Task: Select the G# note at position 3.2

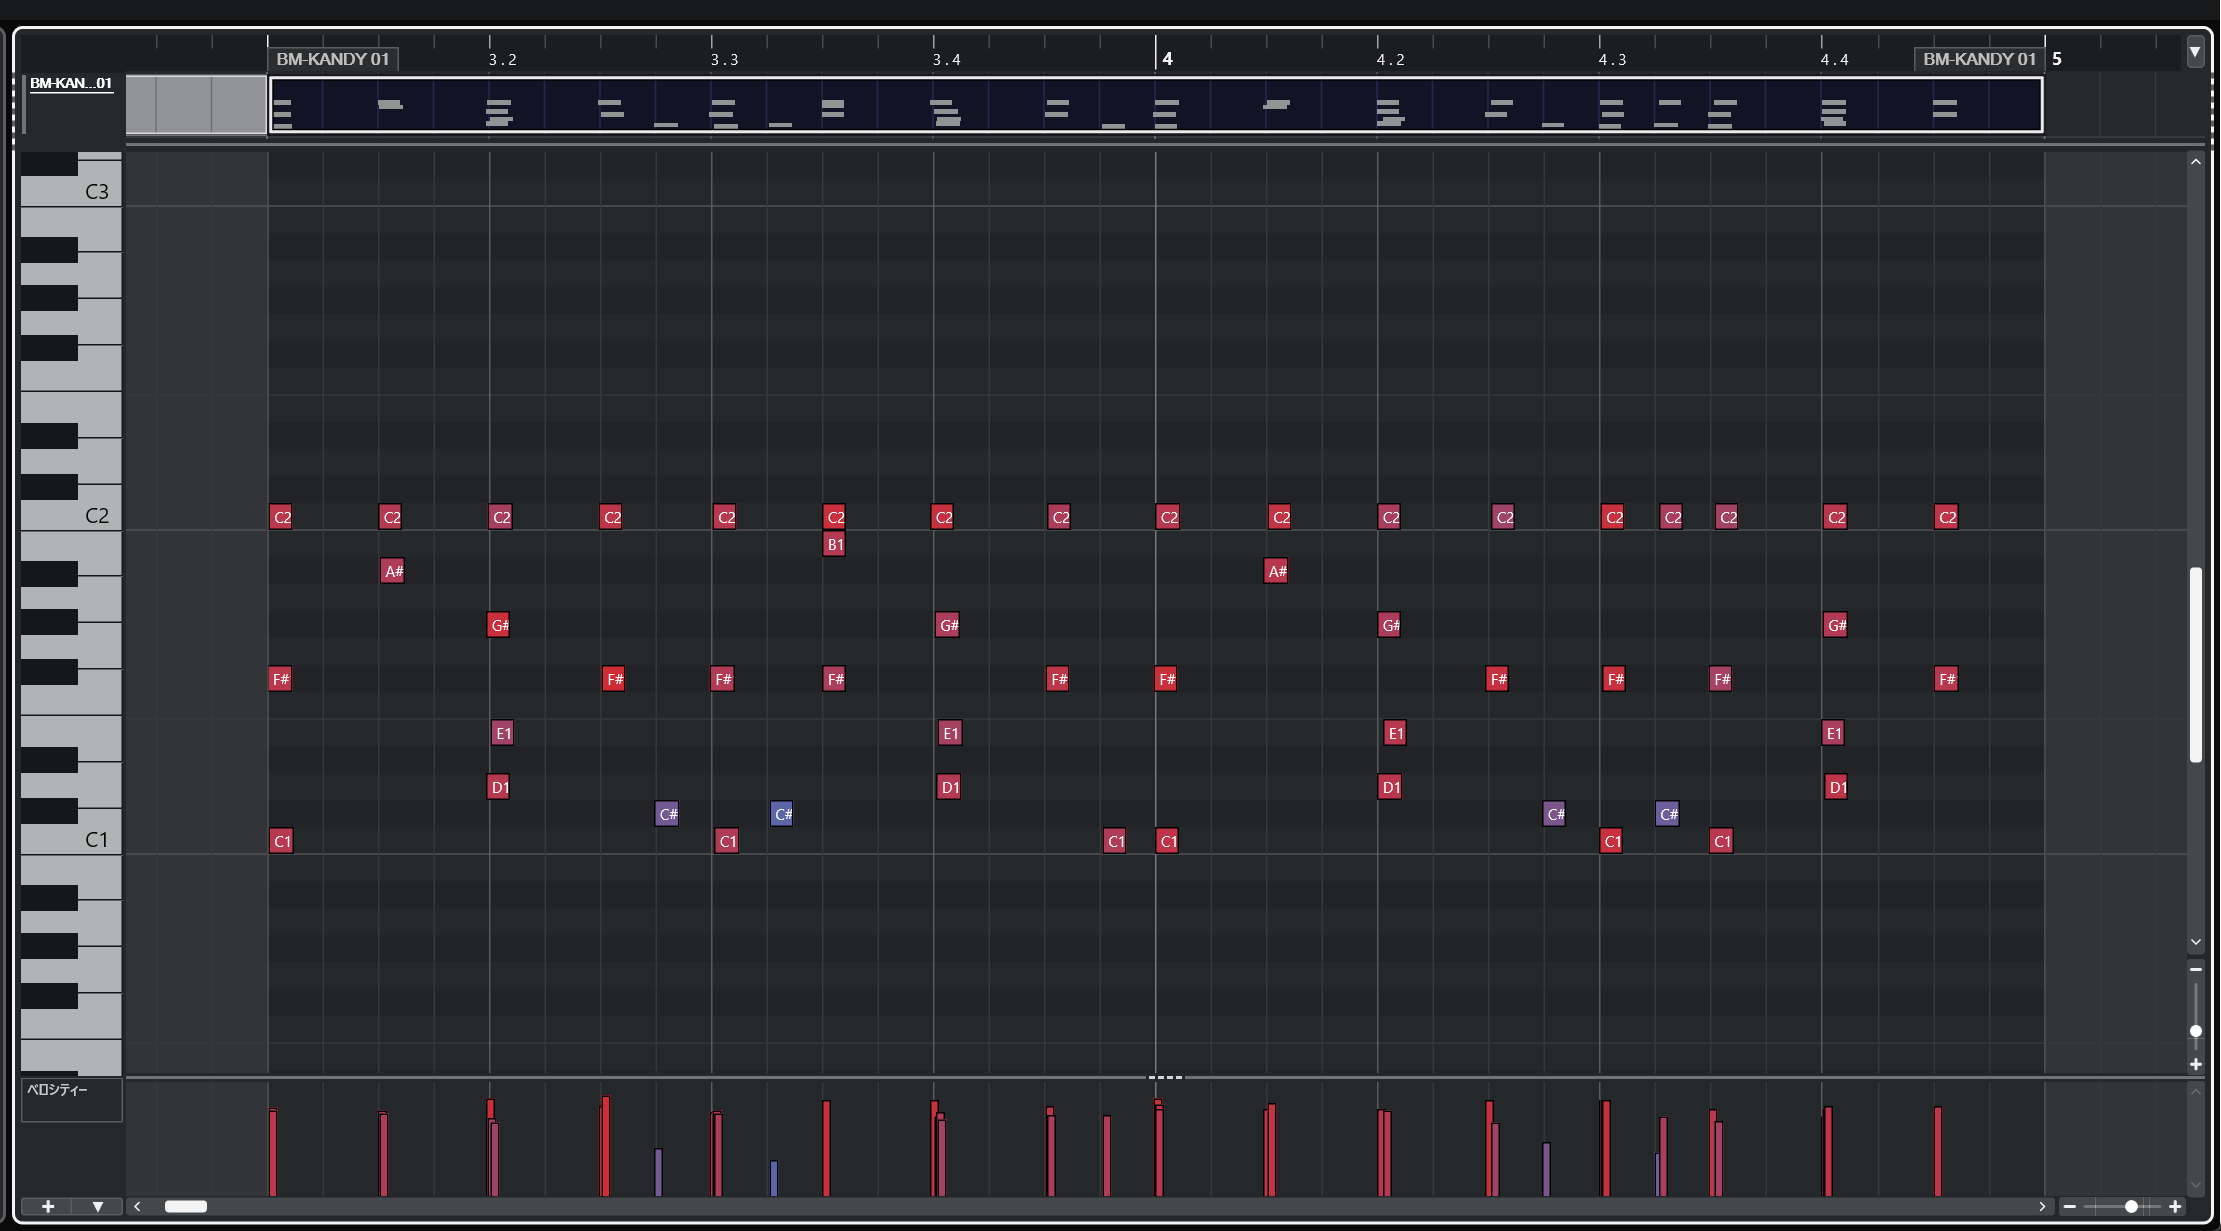Action: (498, 625)
